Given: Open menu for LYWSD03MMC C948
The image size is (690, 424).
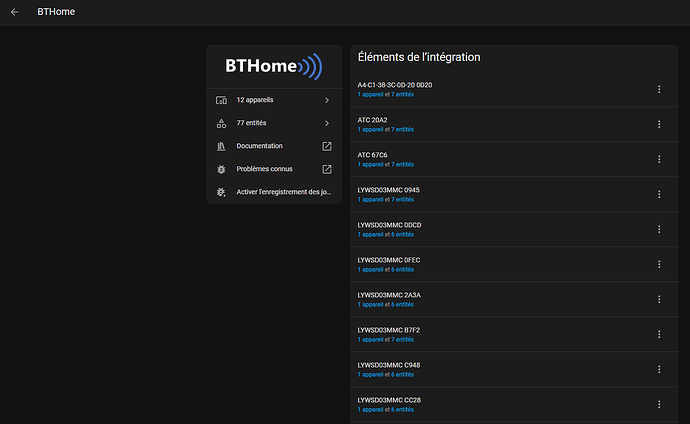Looking at the screenshot, I should coord(659,369).
